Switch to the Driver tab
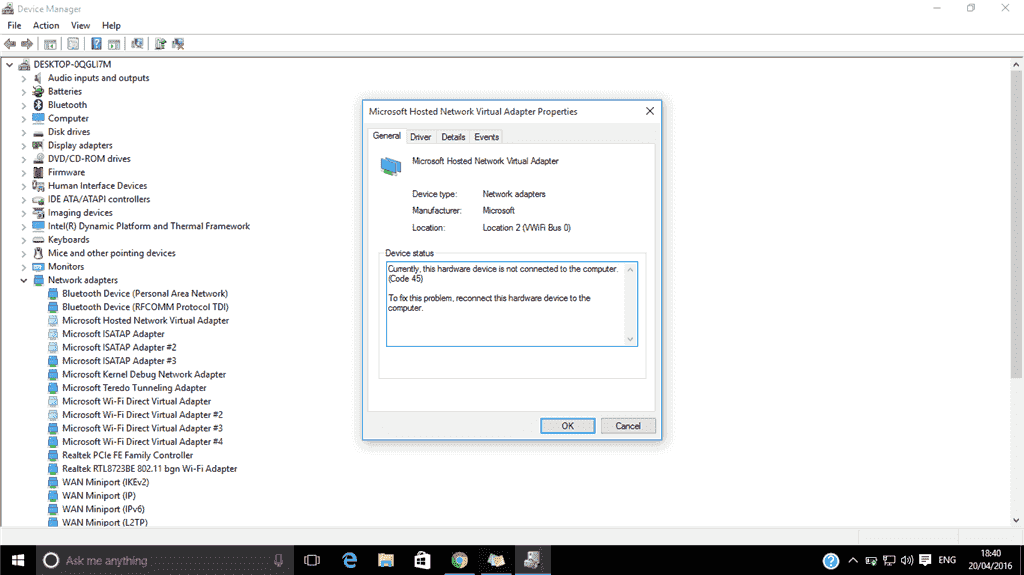This screenshot has width=1024, height=575. coord(421,137)
